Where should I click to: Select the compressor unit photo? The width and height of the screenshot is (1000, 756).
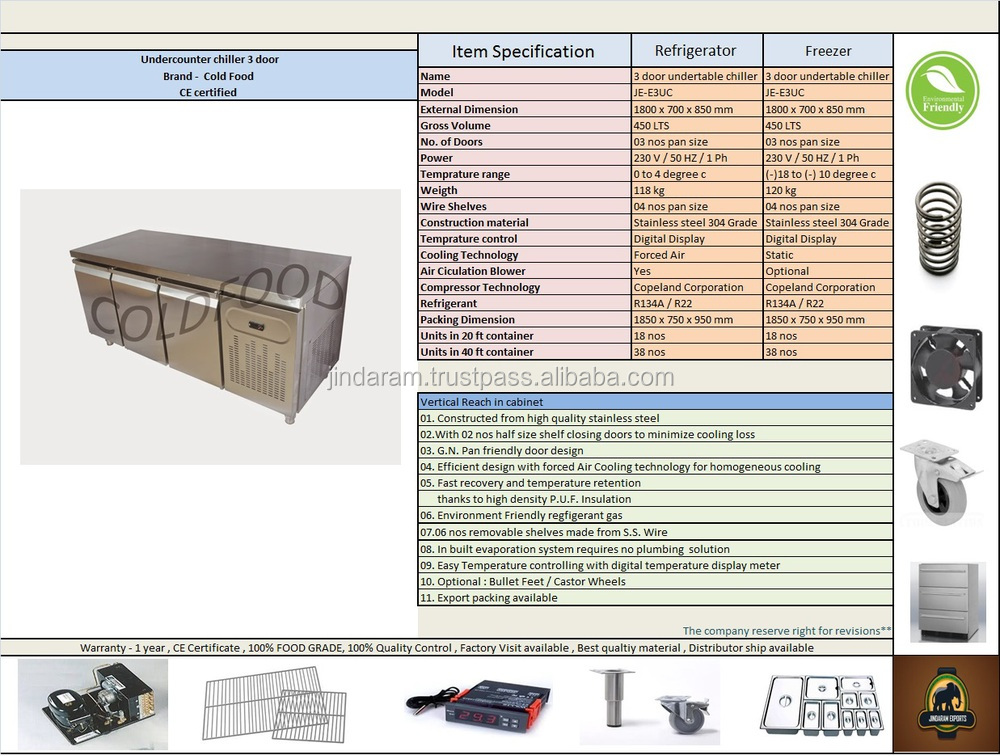(x=93, y=704)
